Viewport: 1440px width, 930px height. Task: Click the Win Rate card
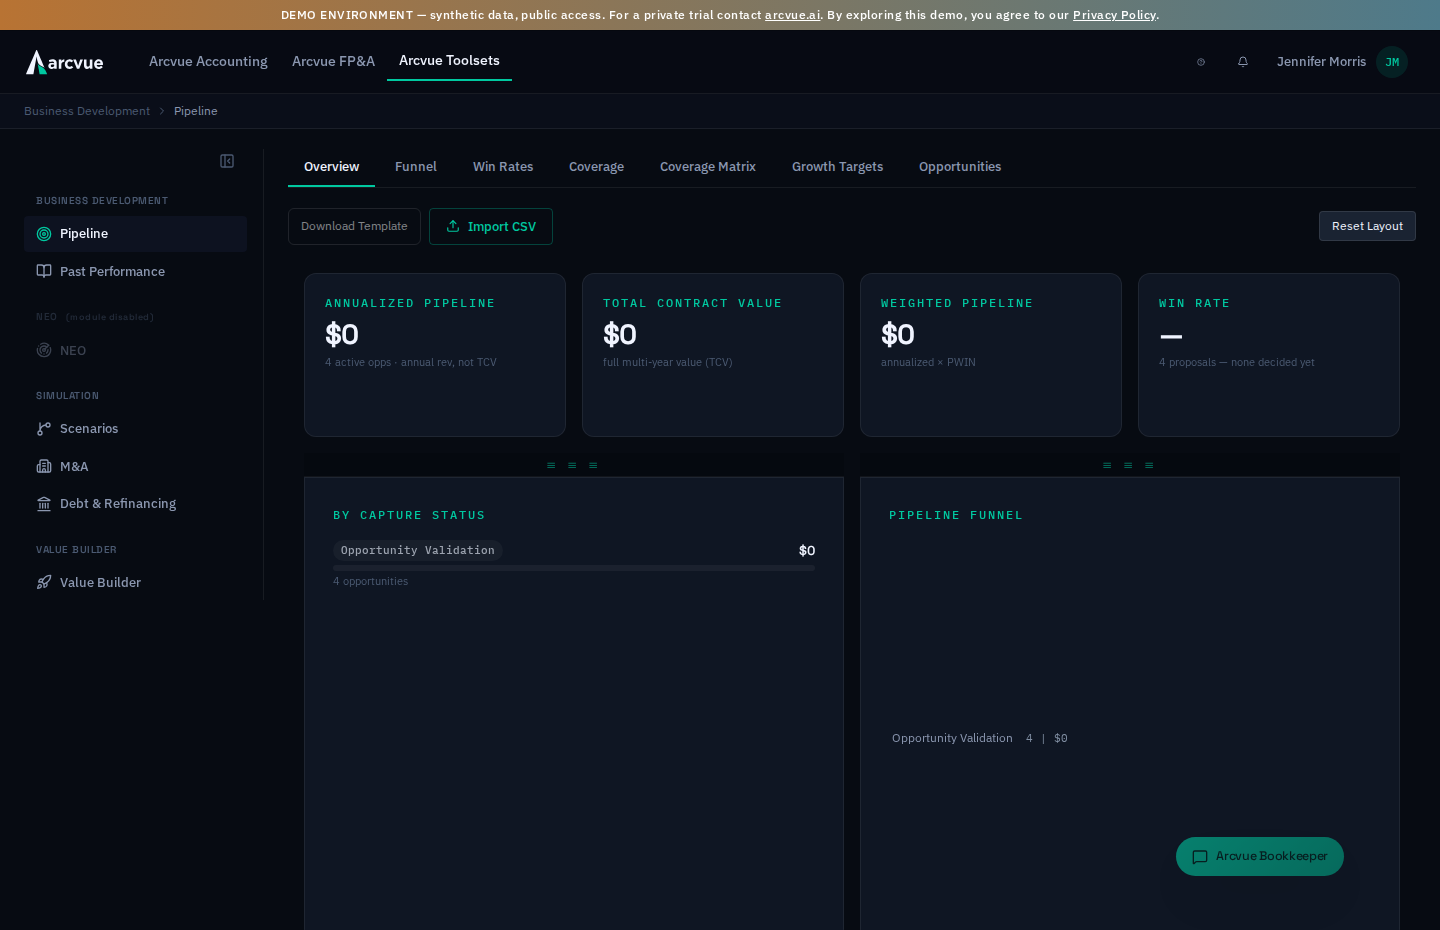click(x=1269, y=355)
